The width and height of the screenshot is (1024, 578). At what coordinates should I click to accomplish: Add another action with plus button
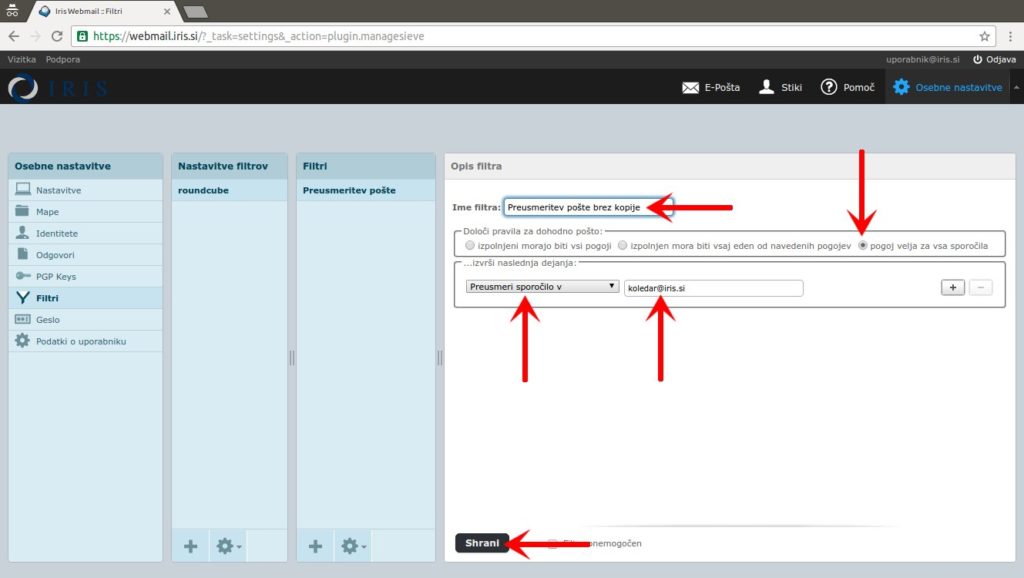click(952, 287)
